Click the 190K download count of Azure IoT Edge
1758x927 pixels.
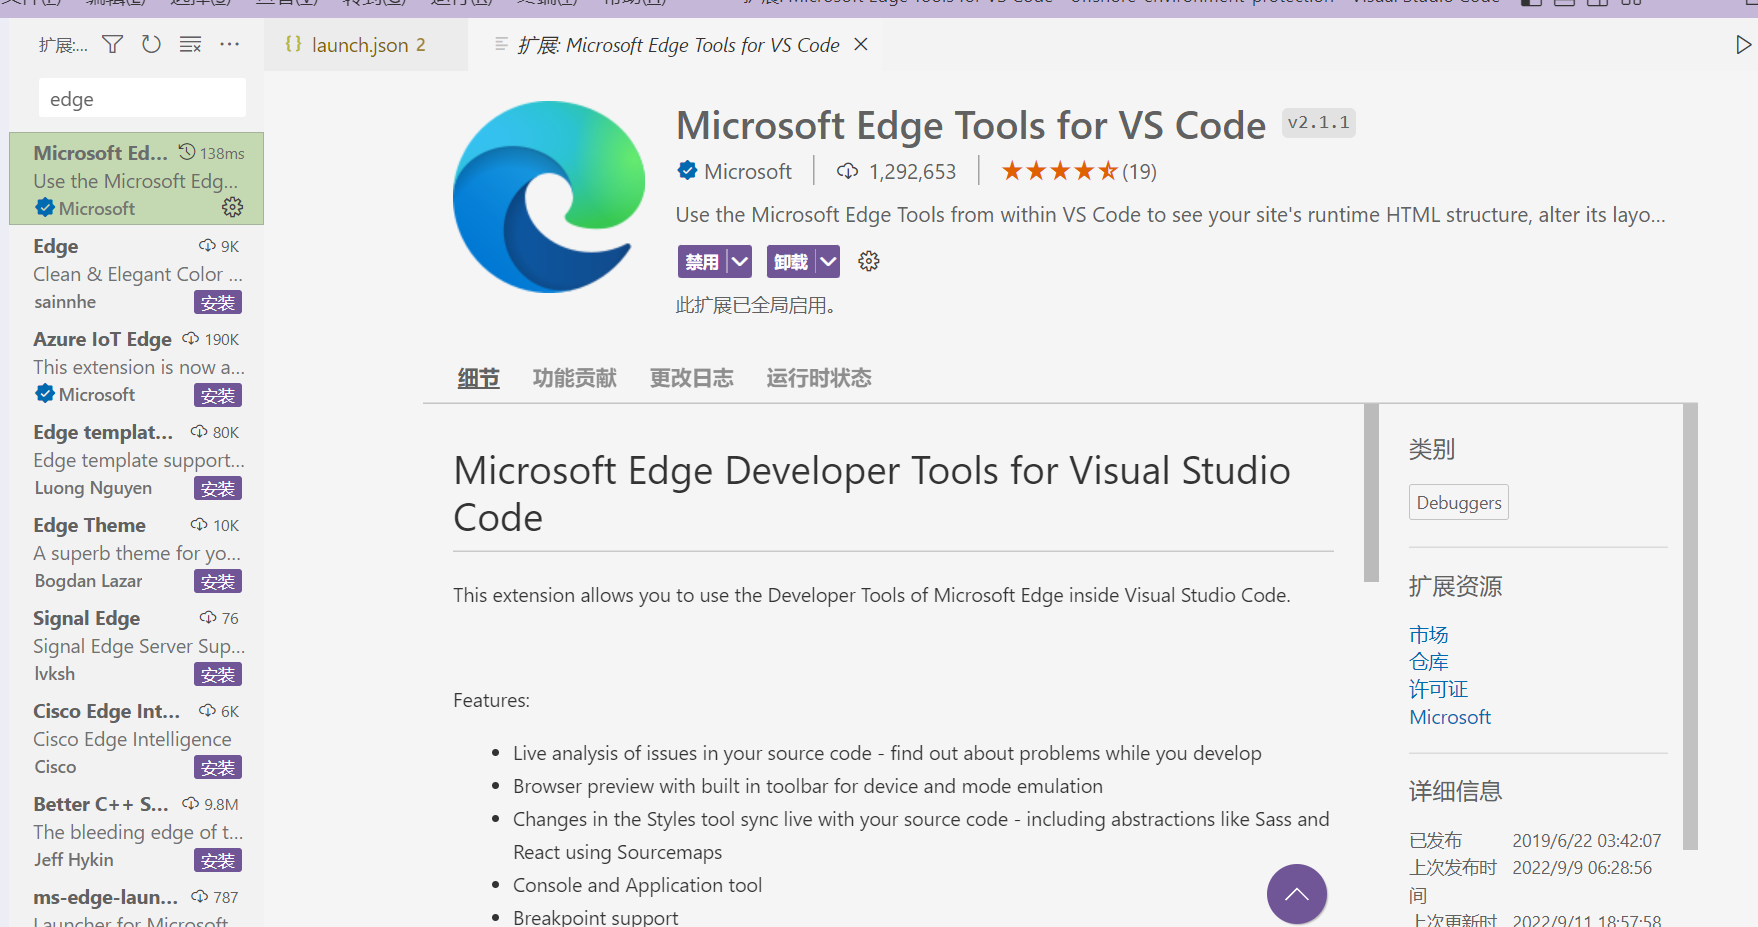pos(222,339)
